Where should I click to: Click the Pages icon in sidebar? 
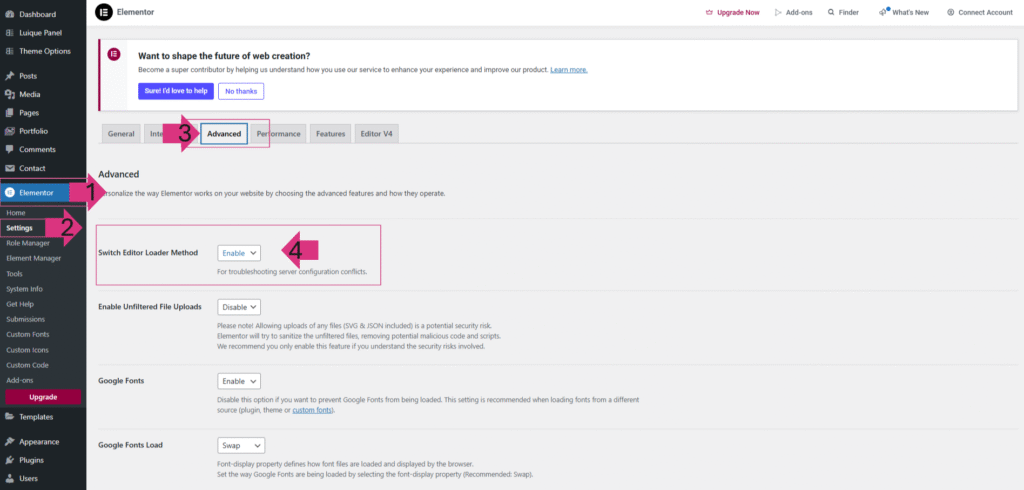[x=10, y=112]
